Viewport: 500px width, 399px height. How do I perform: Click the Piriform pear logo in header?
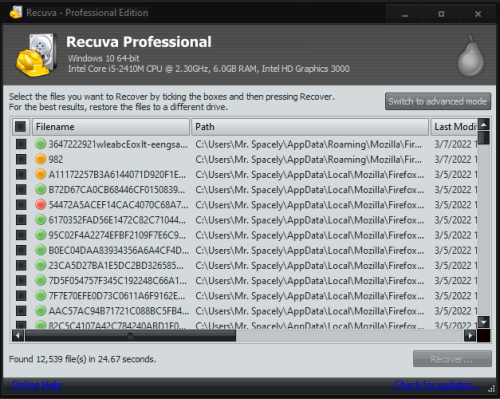(x=471, y=56)
